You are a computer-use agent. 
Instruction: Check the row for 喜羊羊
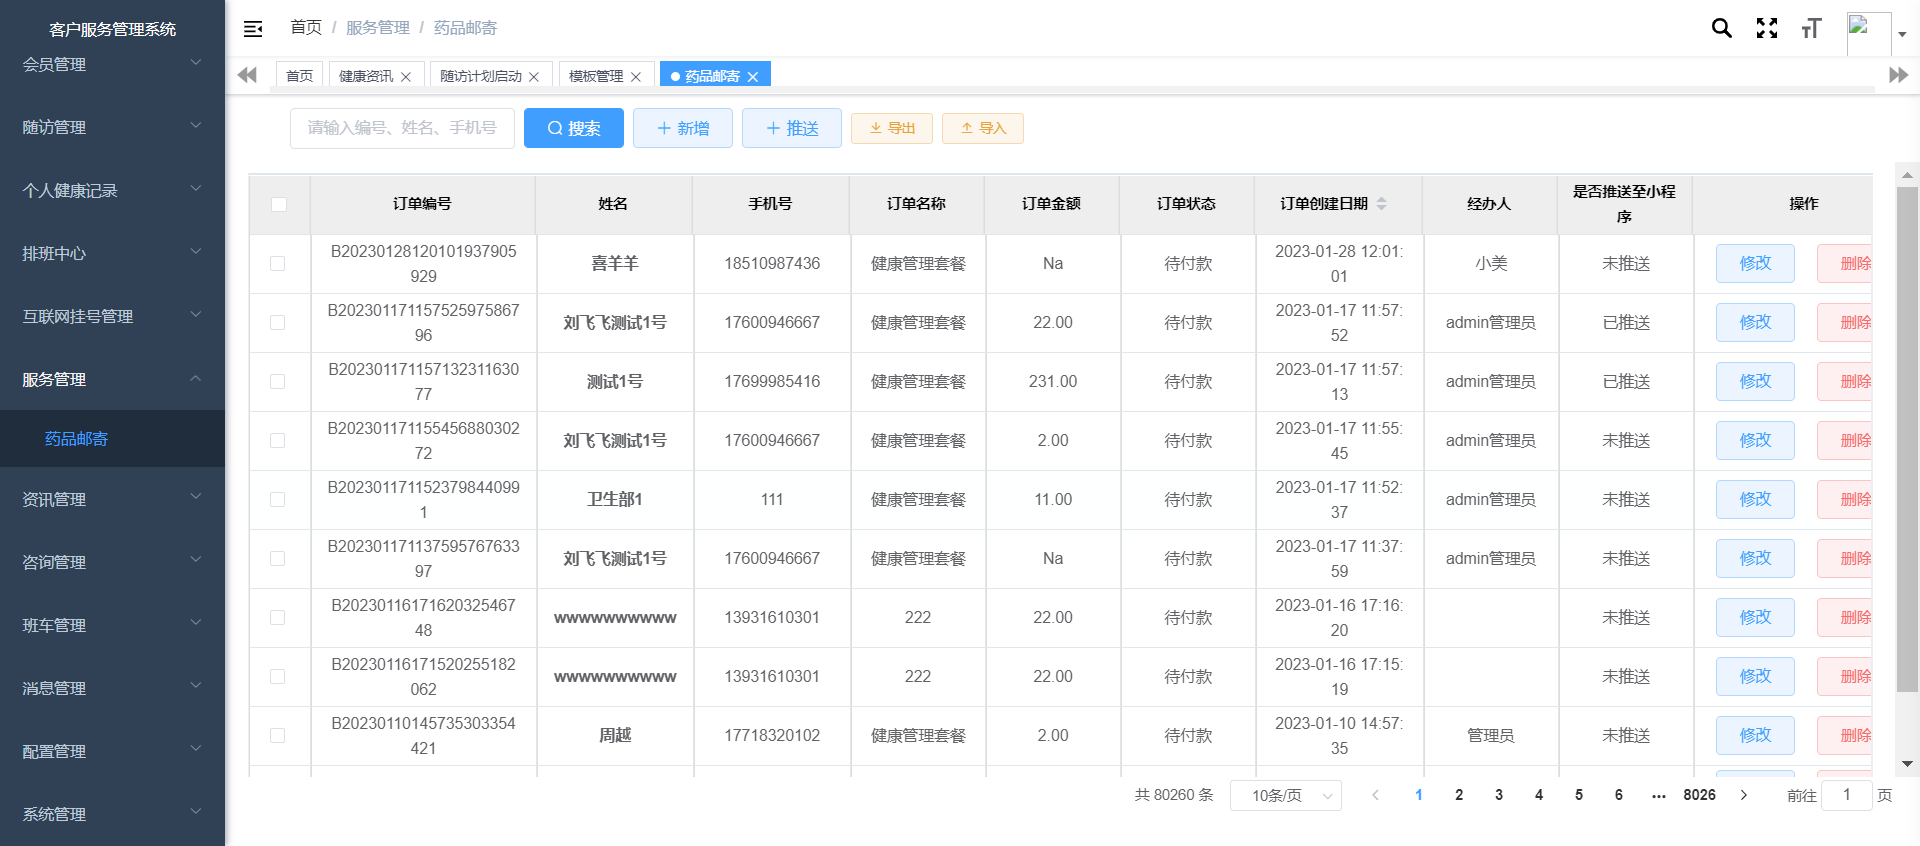click(278, 264)
